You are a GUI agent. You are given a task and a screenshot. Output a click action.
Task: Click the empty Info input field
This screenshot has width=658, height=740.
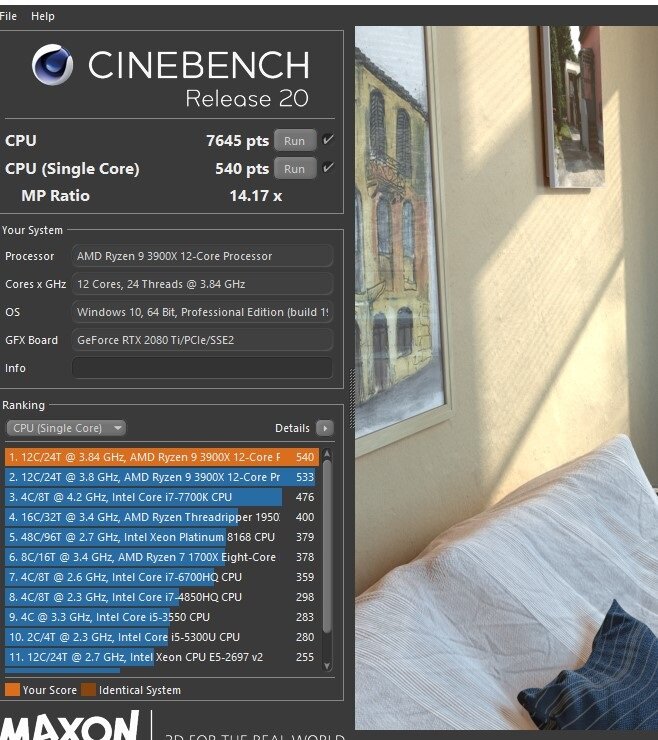click(x=202, y=368)
